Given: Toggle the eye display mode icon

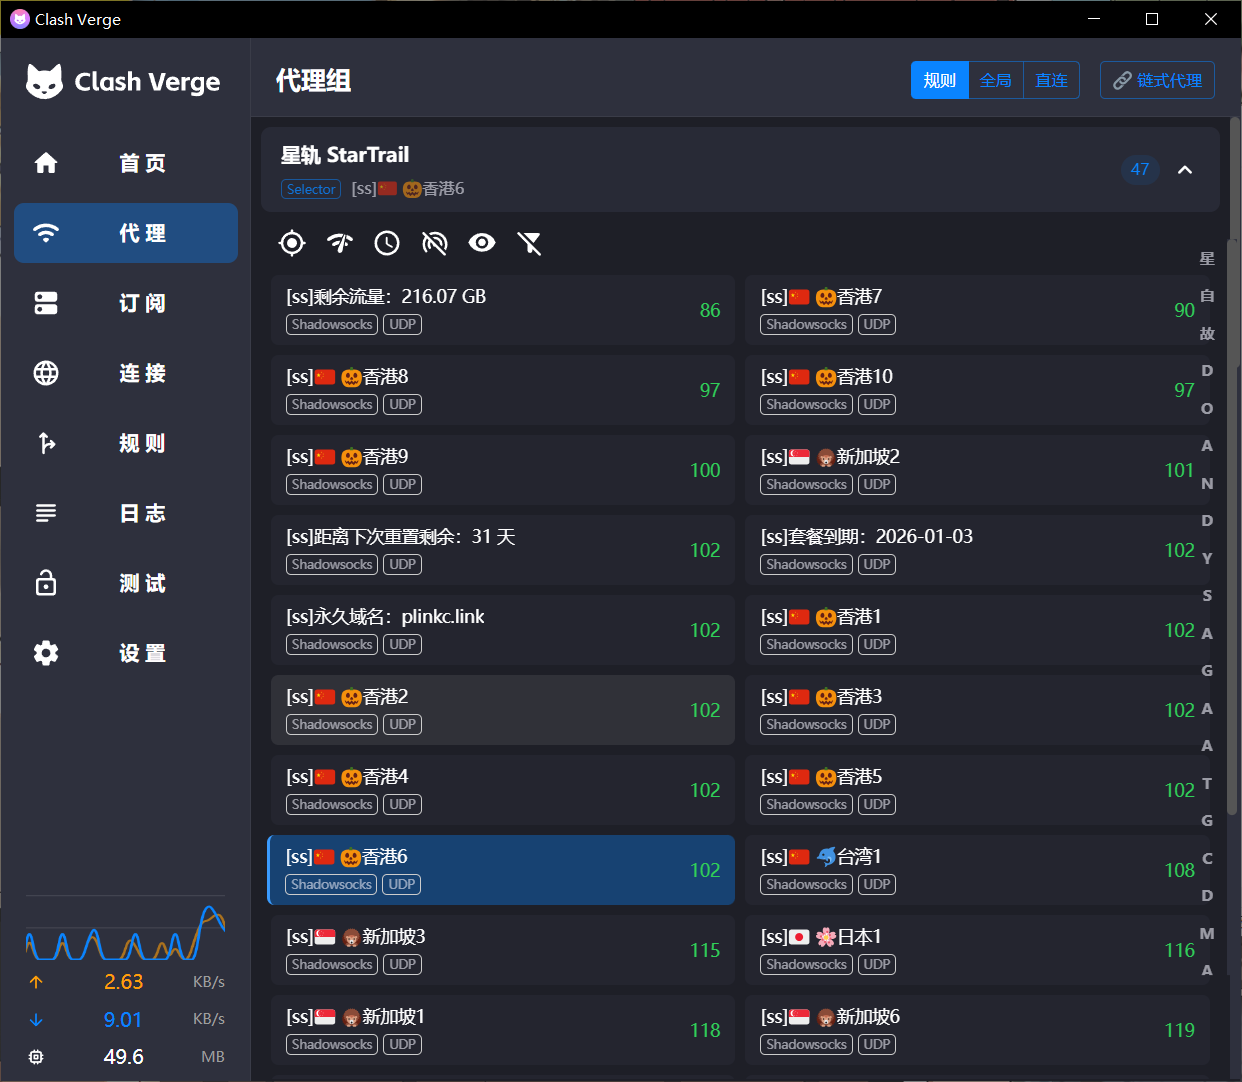Looking at the screenshot, I should (482, 243).
